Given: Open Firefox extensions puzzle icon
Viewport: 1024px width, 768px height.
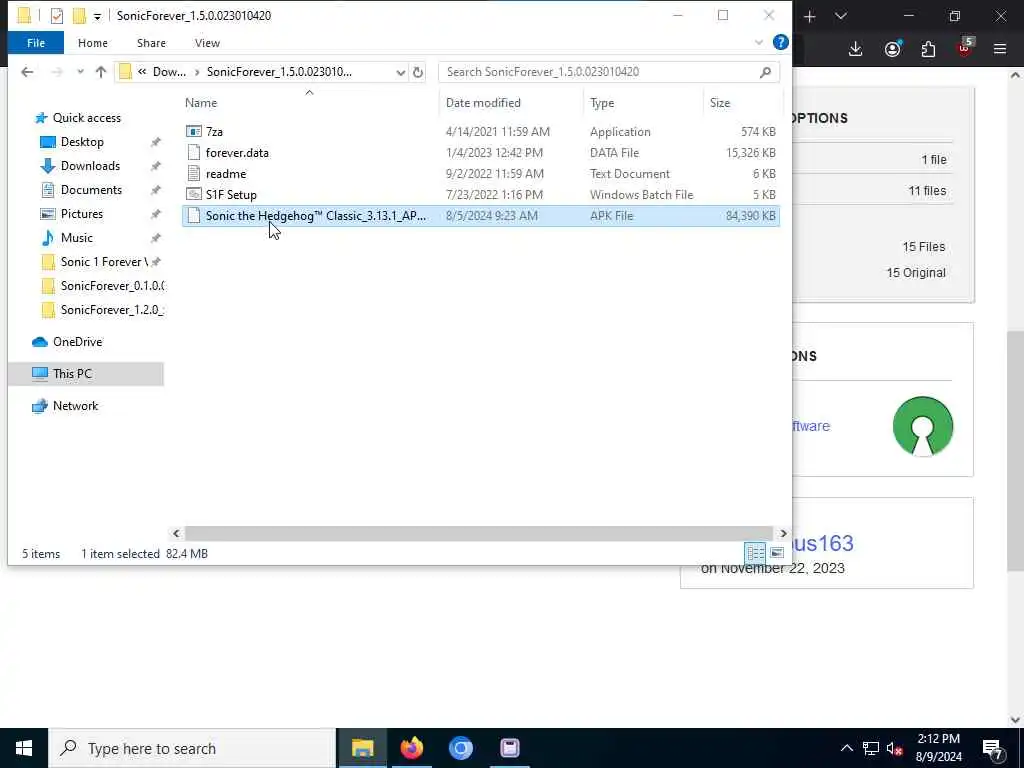Looking at the screenshot, I should coord(928,49).
